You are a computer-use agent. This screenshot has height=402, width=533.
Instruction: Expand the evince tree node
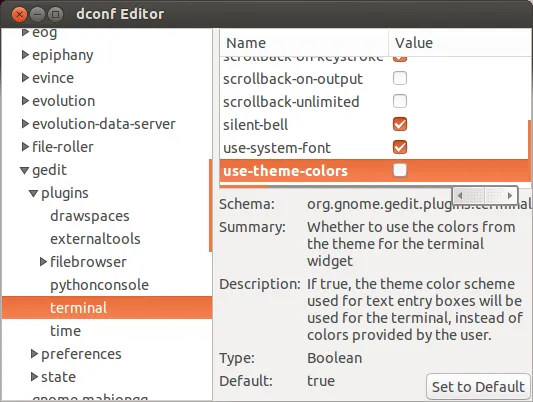[x=25, y=78]
